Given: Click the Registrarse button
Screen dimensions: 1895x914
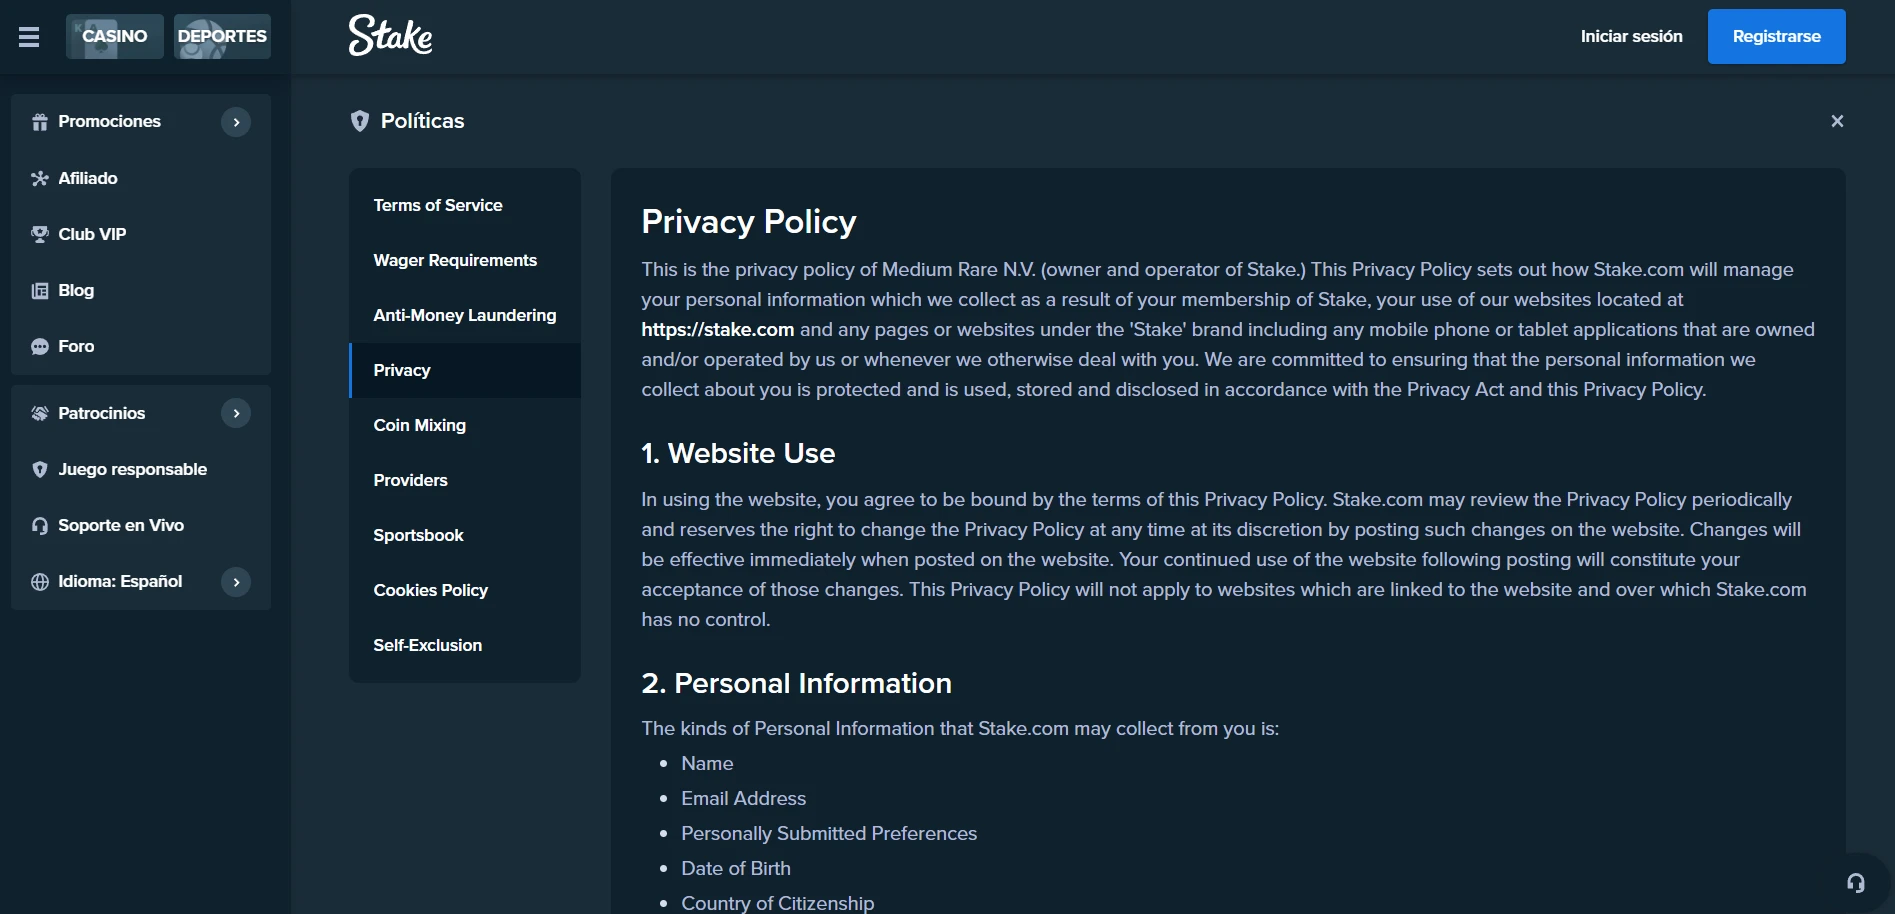Looking at the screenshot, I should (1776, 36).
